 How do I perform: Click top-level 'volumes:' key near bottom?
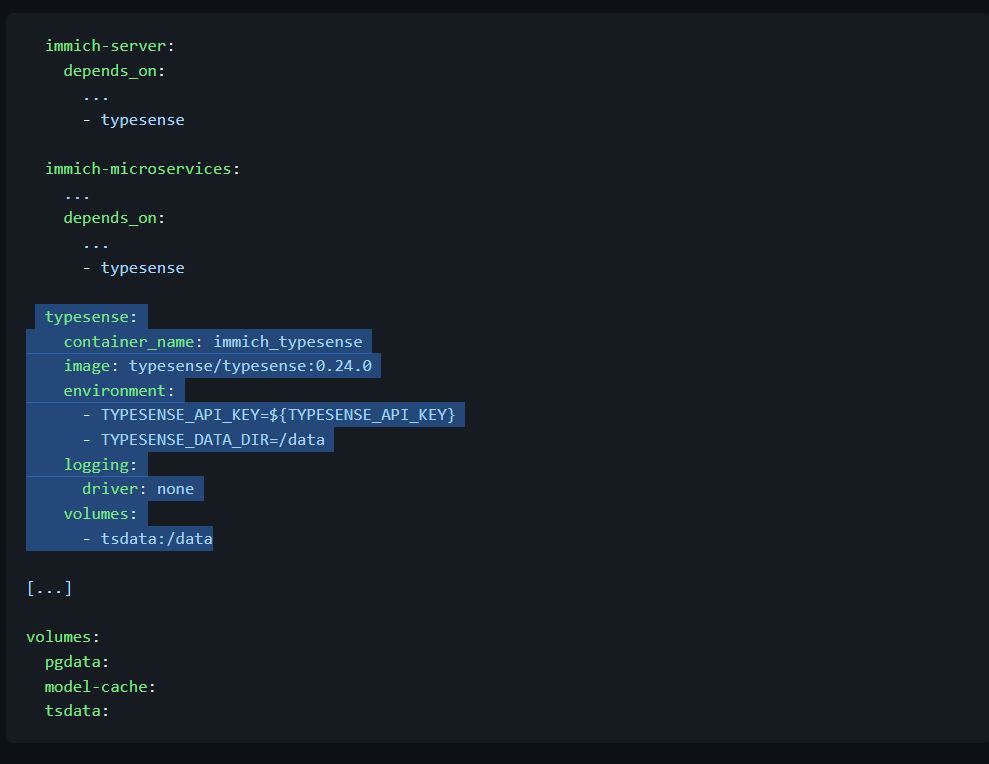pos(63,637)
